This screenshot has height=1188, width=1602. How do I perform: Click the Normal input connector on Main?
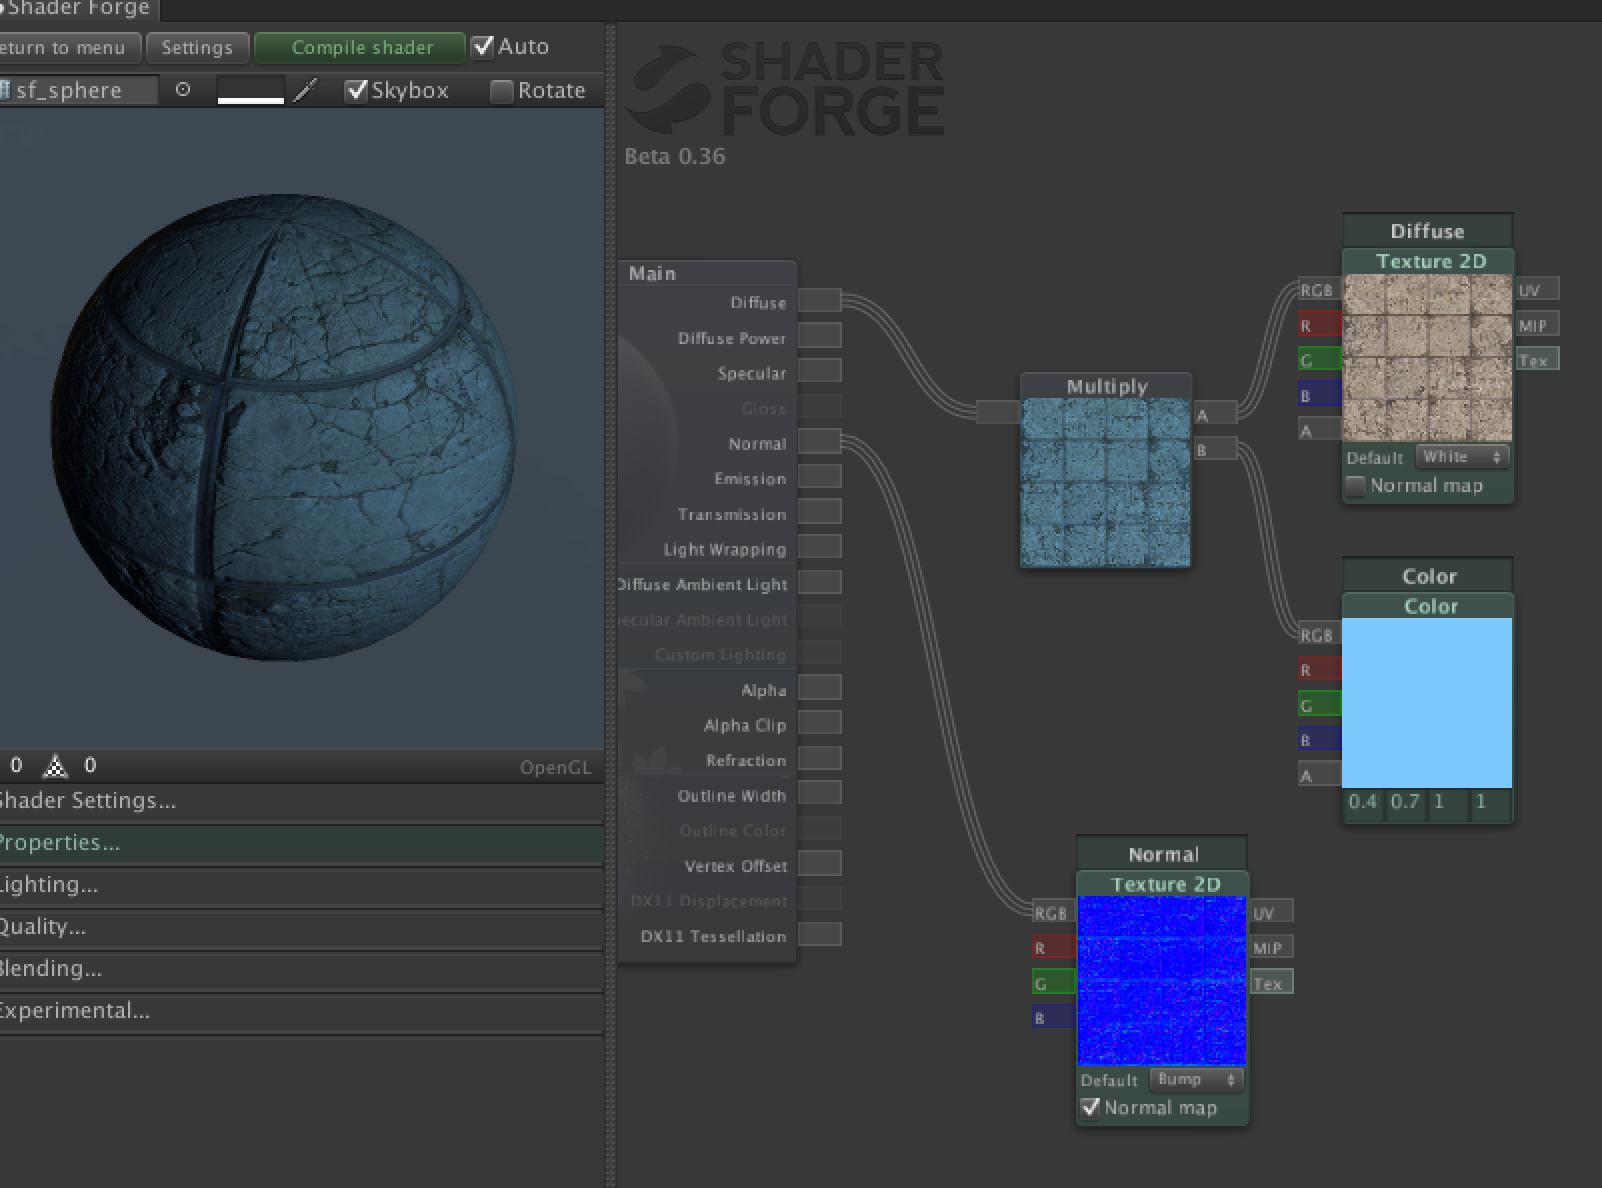820,442
